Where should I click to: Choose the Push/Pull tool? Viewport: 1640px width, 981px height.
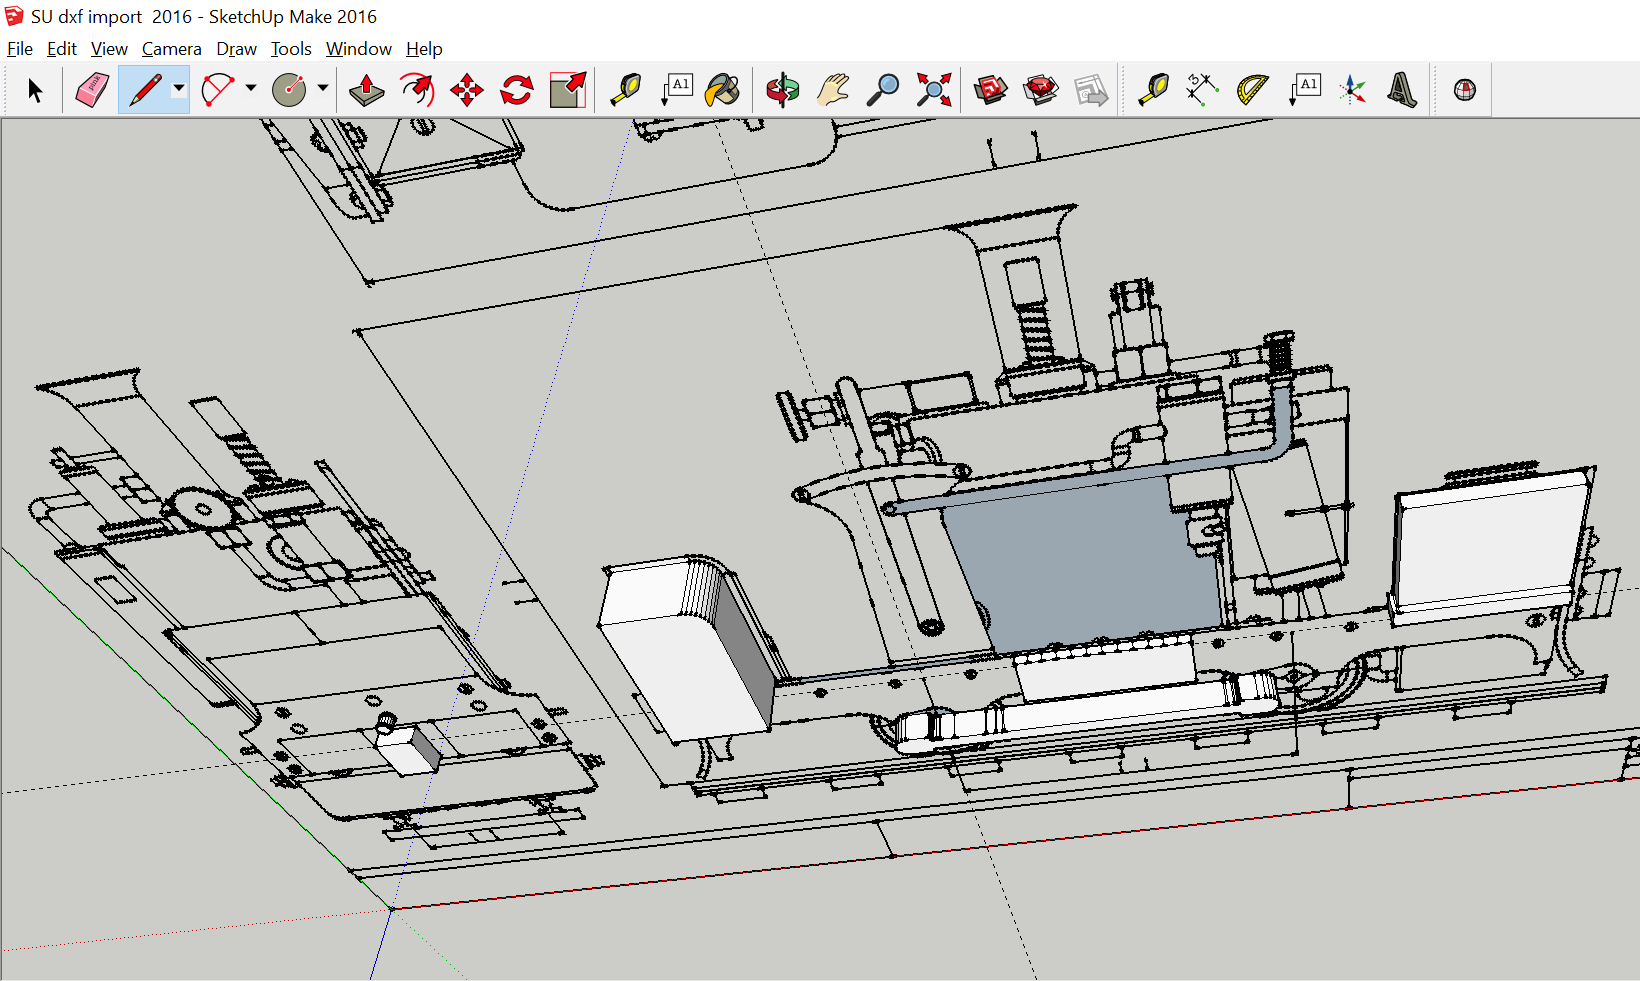click(x=367, y=90)
